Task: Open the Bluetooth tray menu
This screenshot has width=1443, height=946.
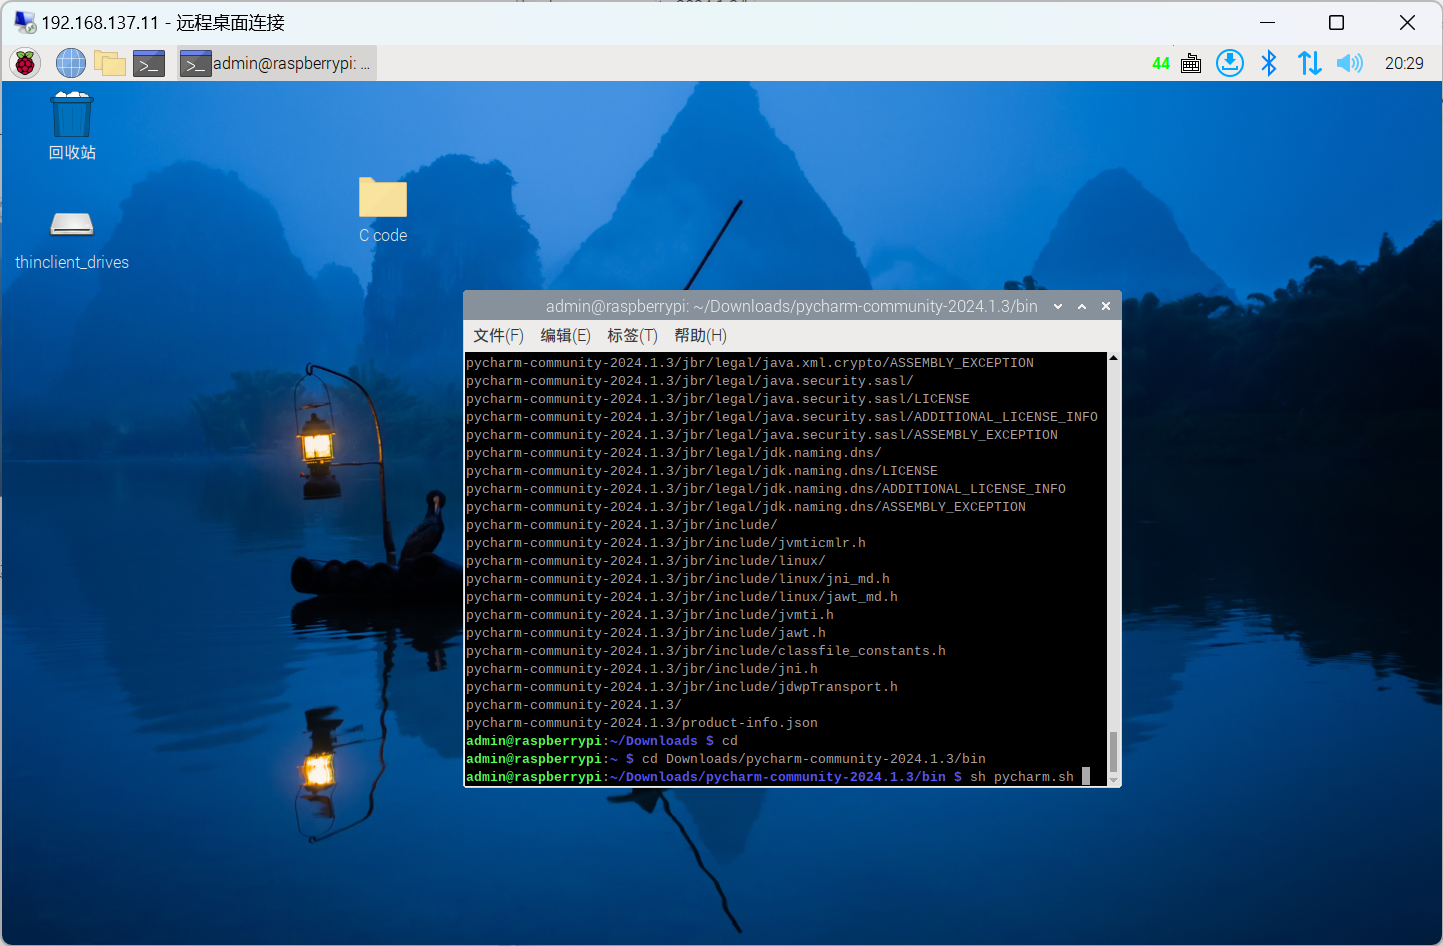Action: [x=1269, y=63]
